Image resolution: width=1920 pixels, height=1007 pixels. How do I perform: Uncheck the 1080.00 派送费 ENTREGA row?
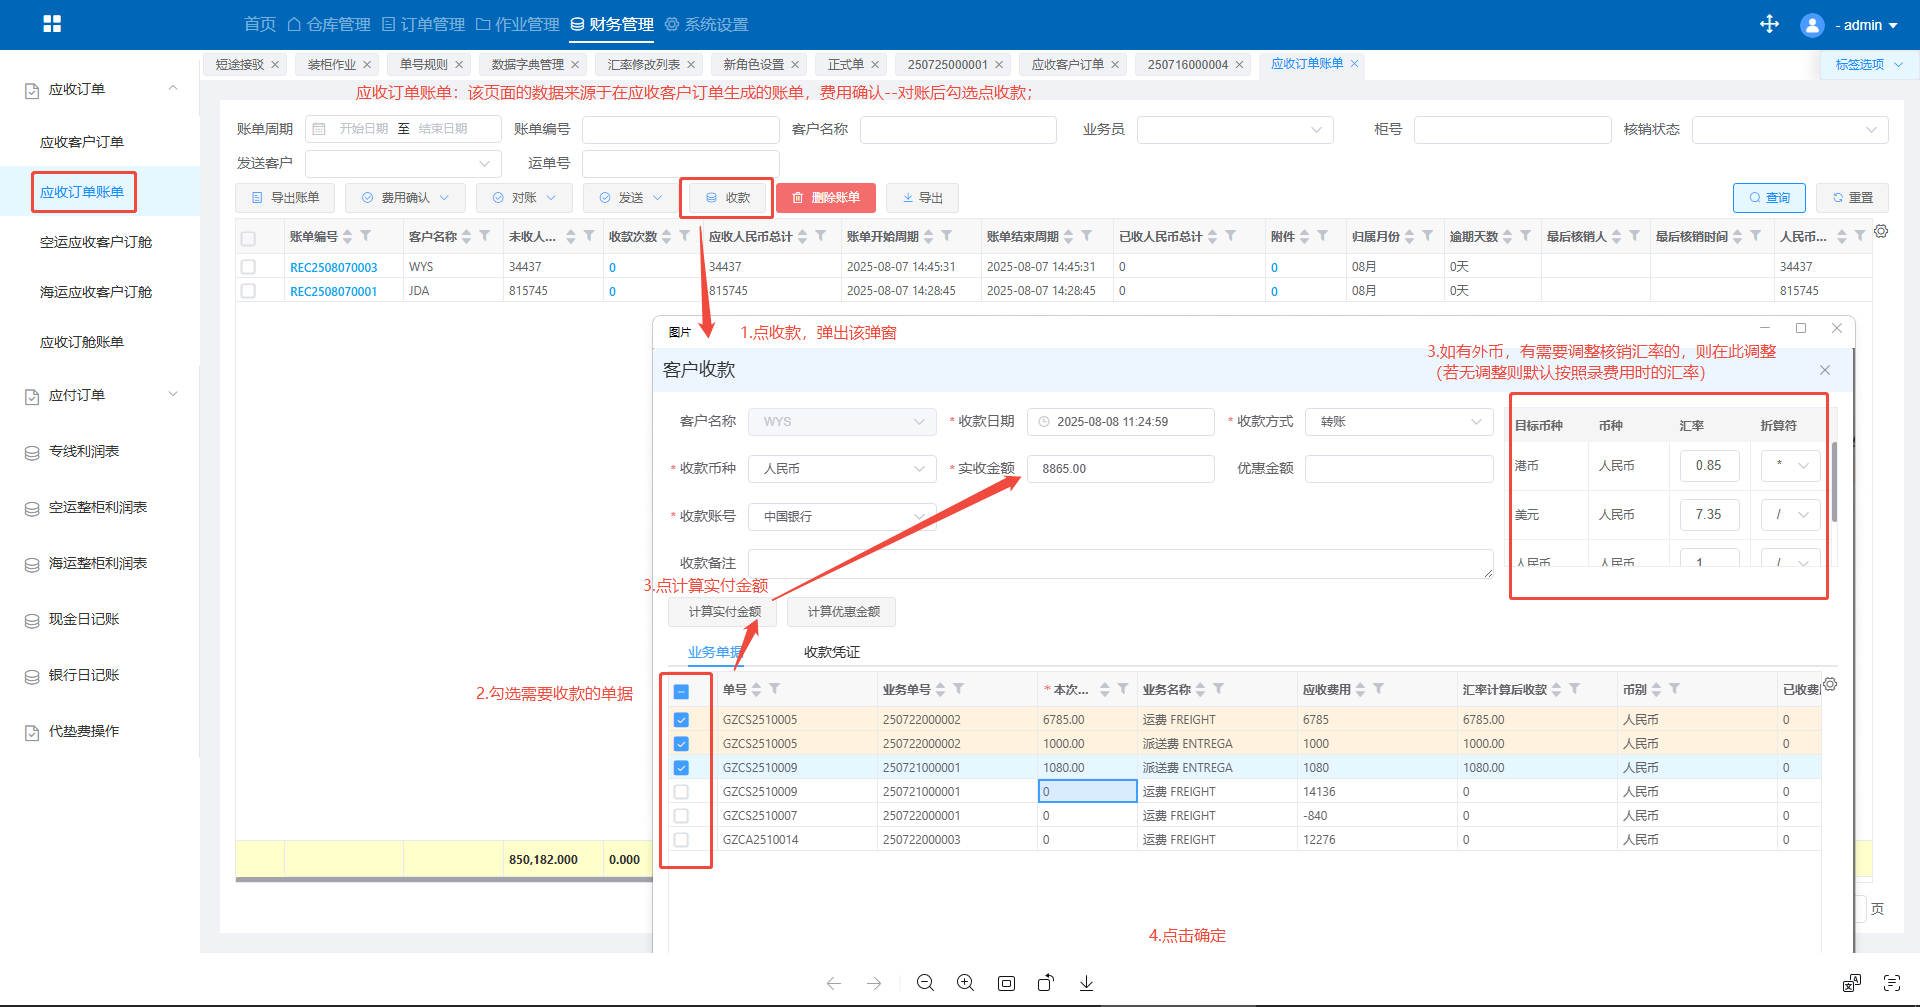[x=681, y=768]
